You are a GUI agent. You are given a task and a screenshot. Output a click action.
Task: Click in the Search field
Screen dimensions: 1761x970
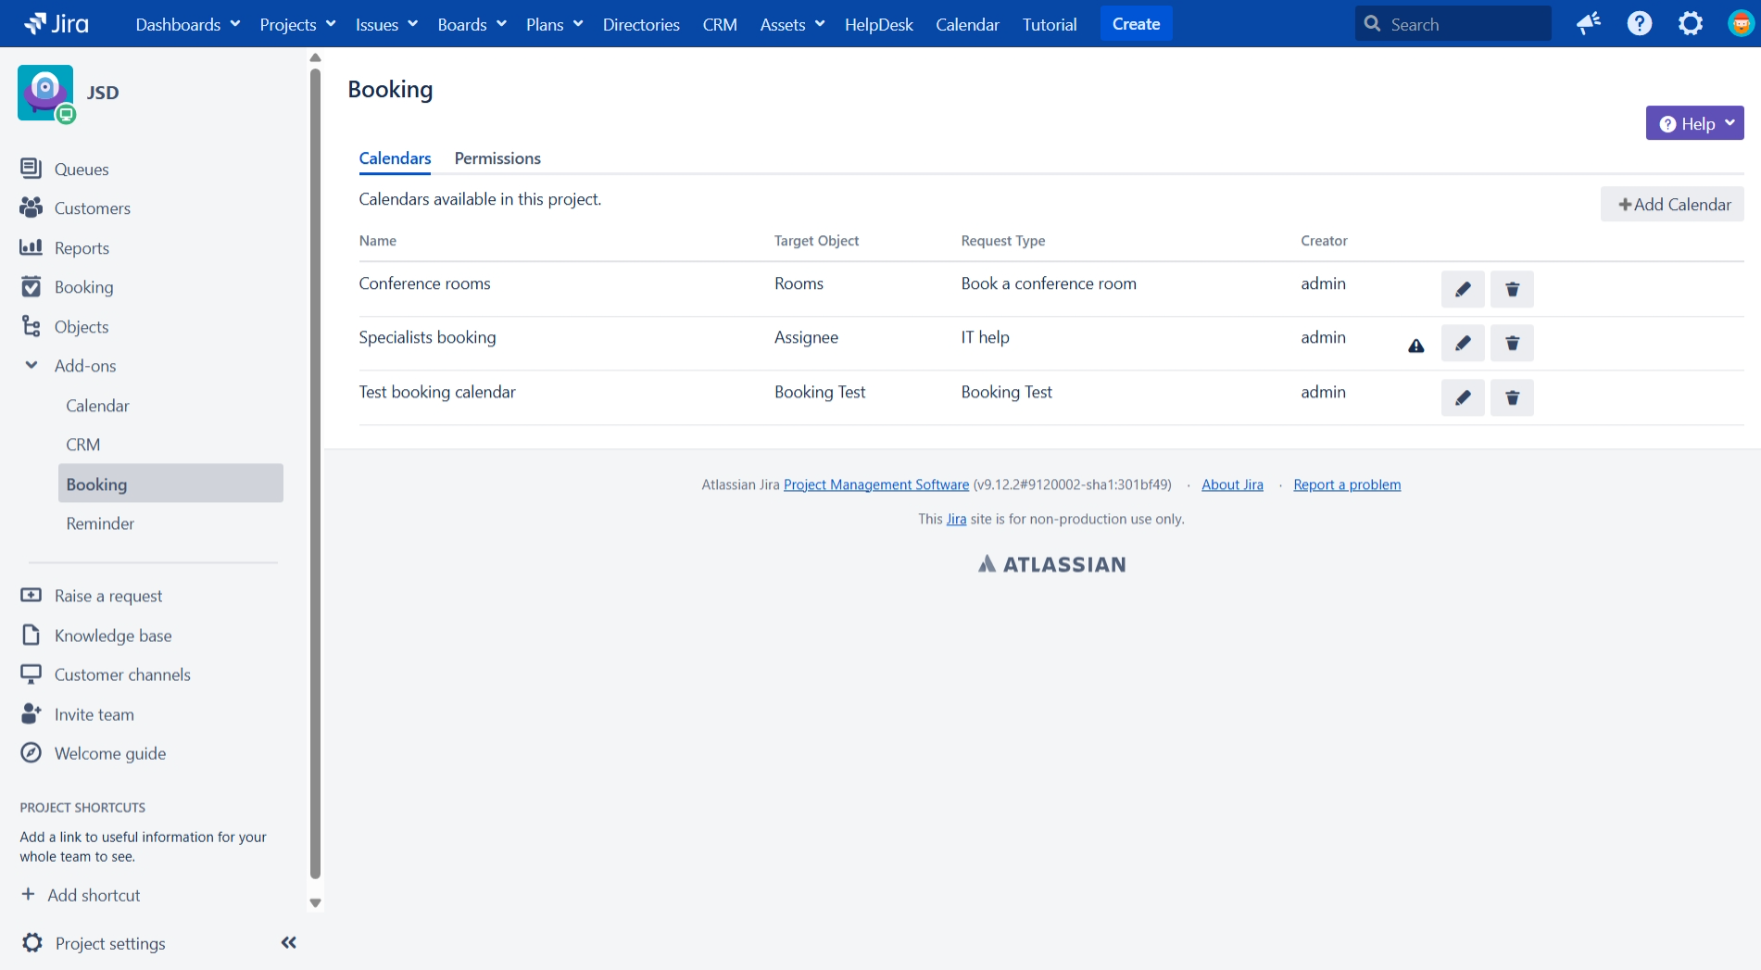[1462, 24]
